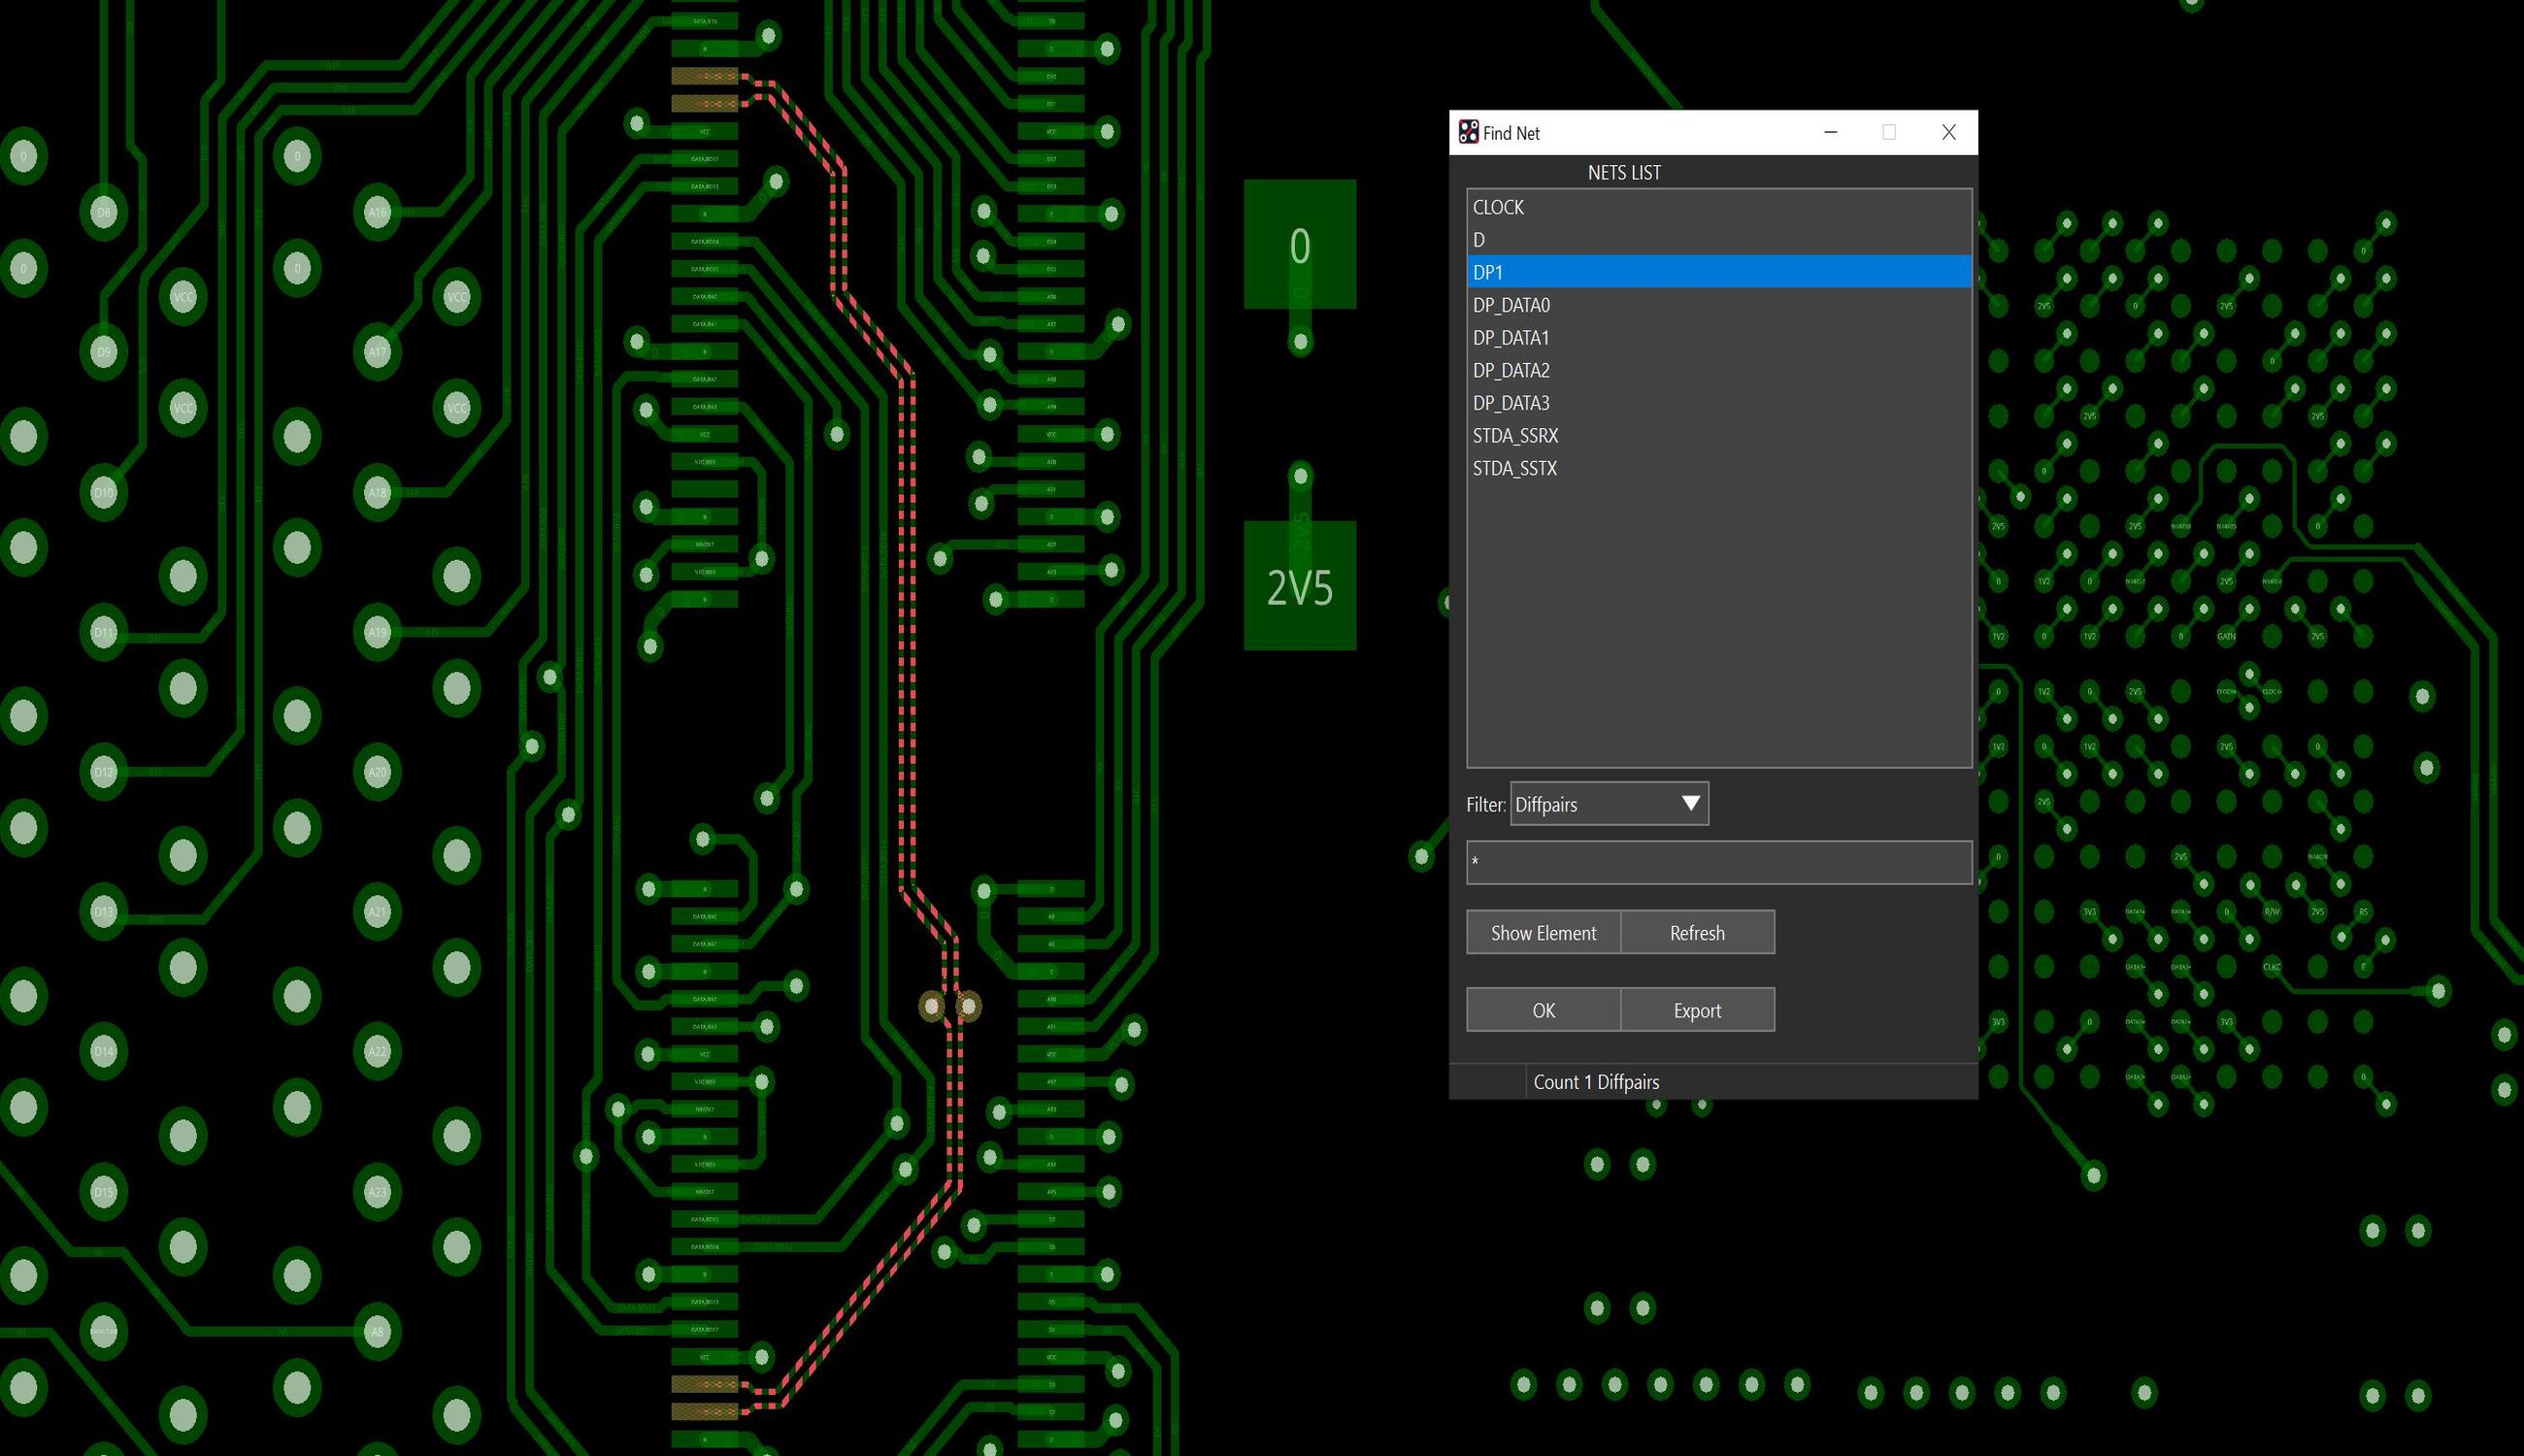Select STDA_SSTX in nets list
Viewport: 2524px width, 1456px height.
click(x=1718, y=468)
